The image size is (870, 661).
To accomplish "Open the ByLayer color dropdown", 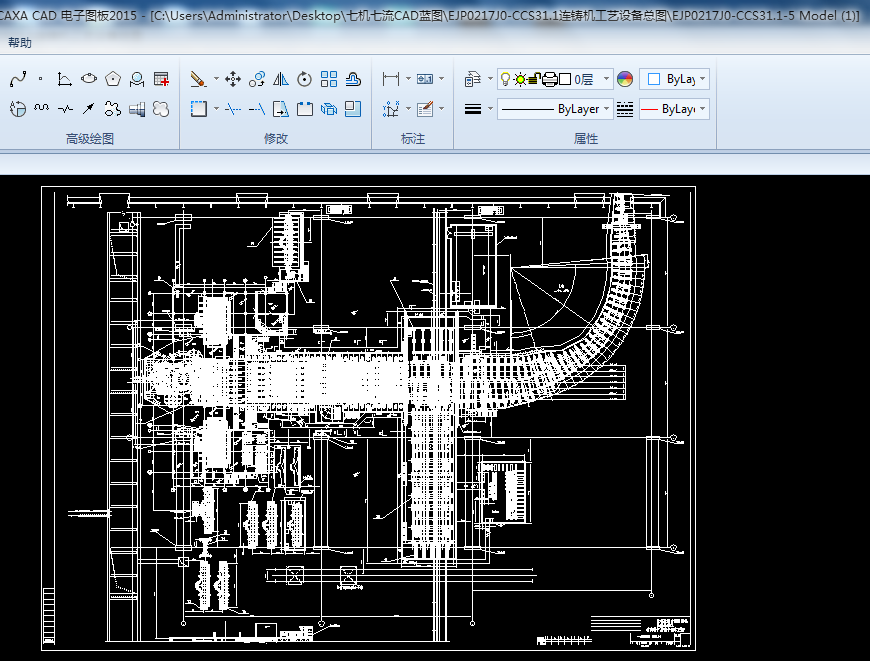I will coord(703,79).
